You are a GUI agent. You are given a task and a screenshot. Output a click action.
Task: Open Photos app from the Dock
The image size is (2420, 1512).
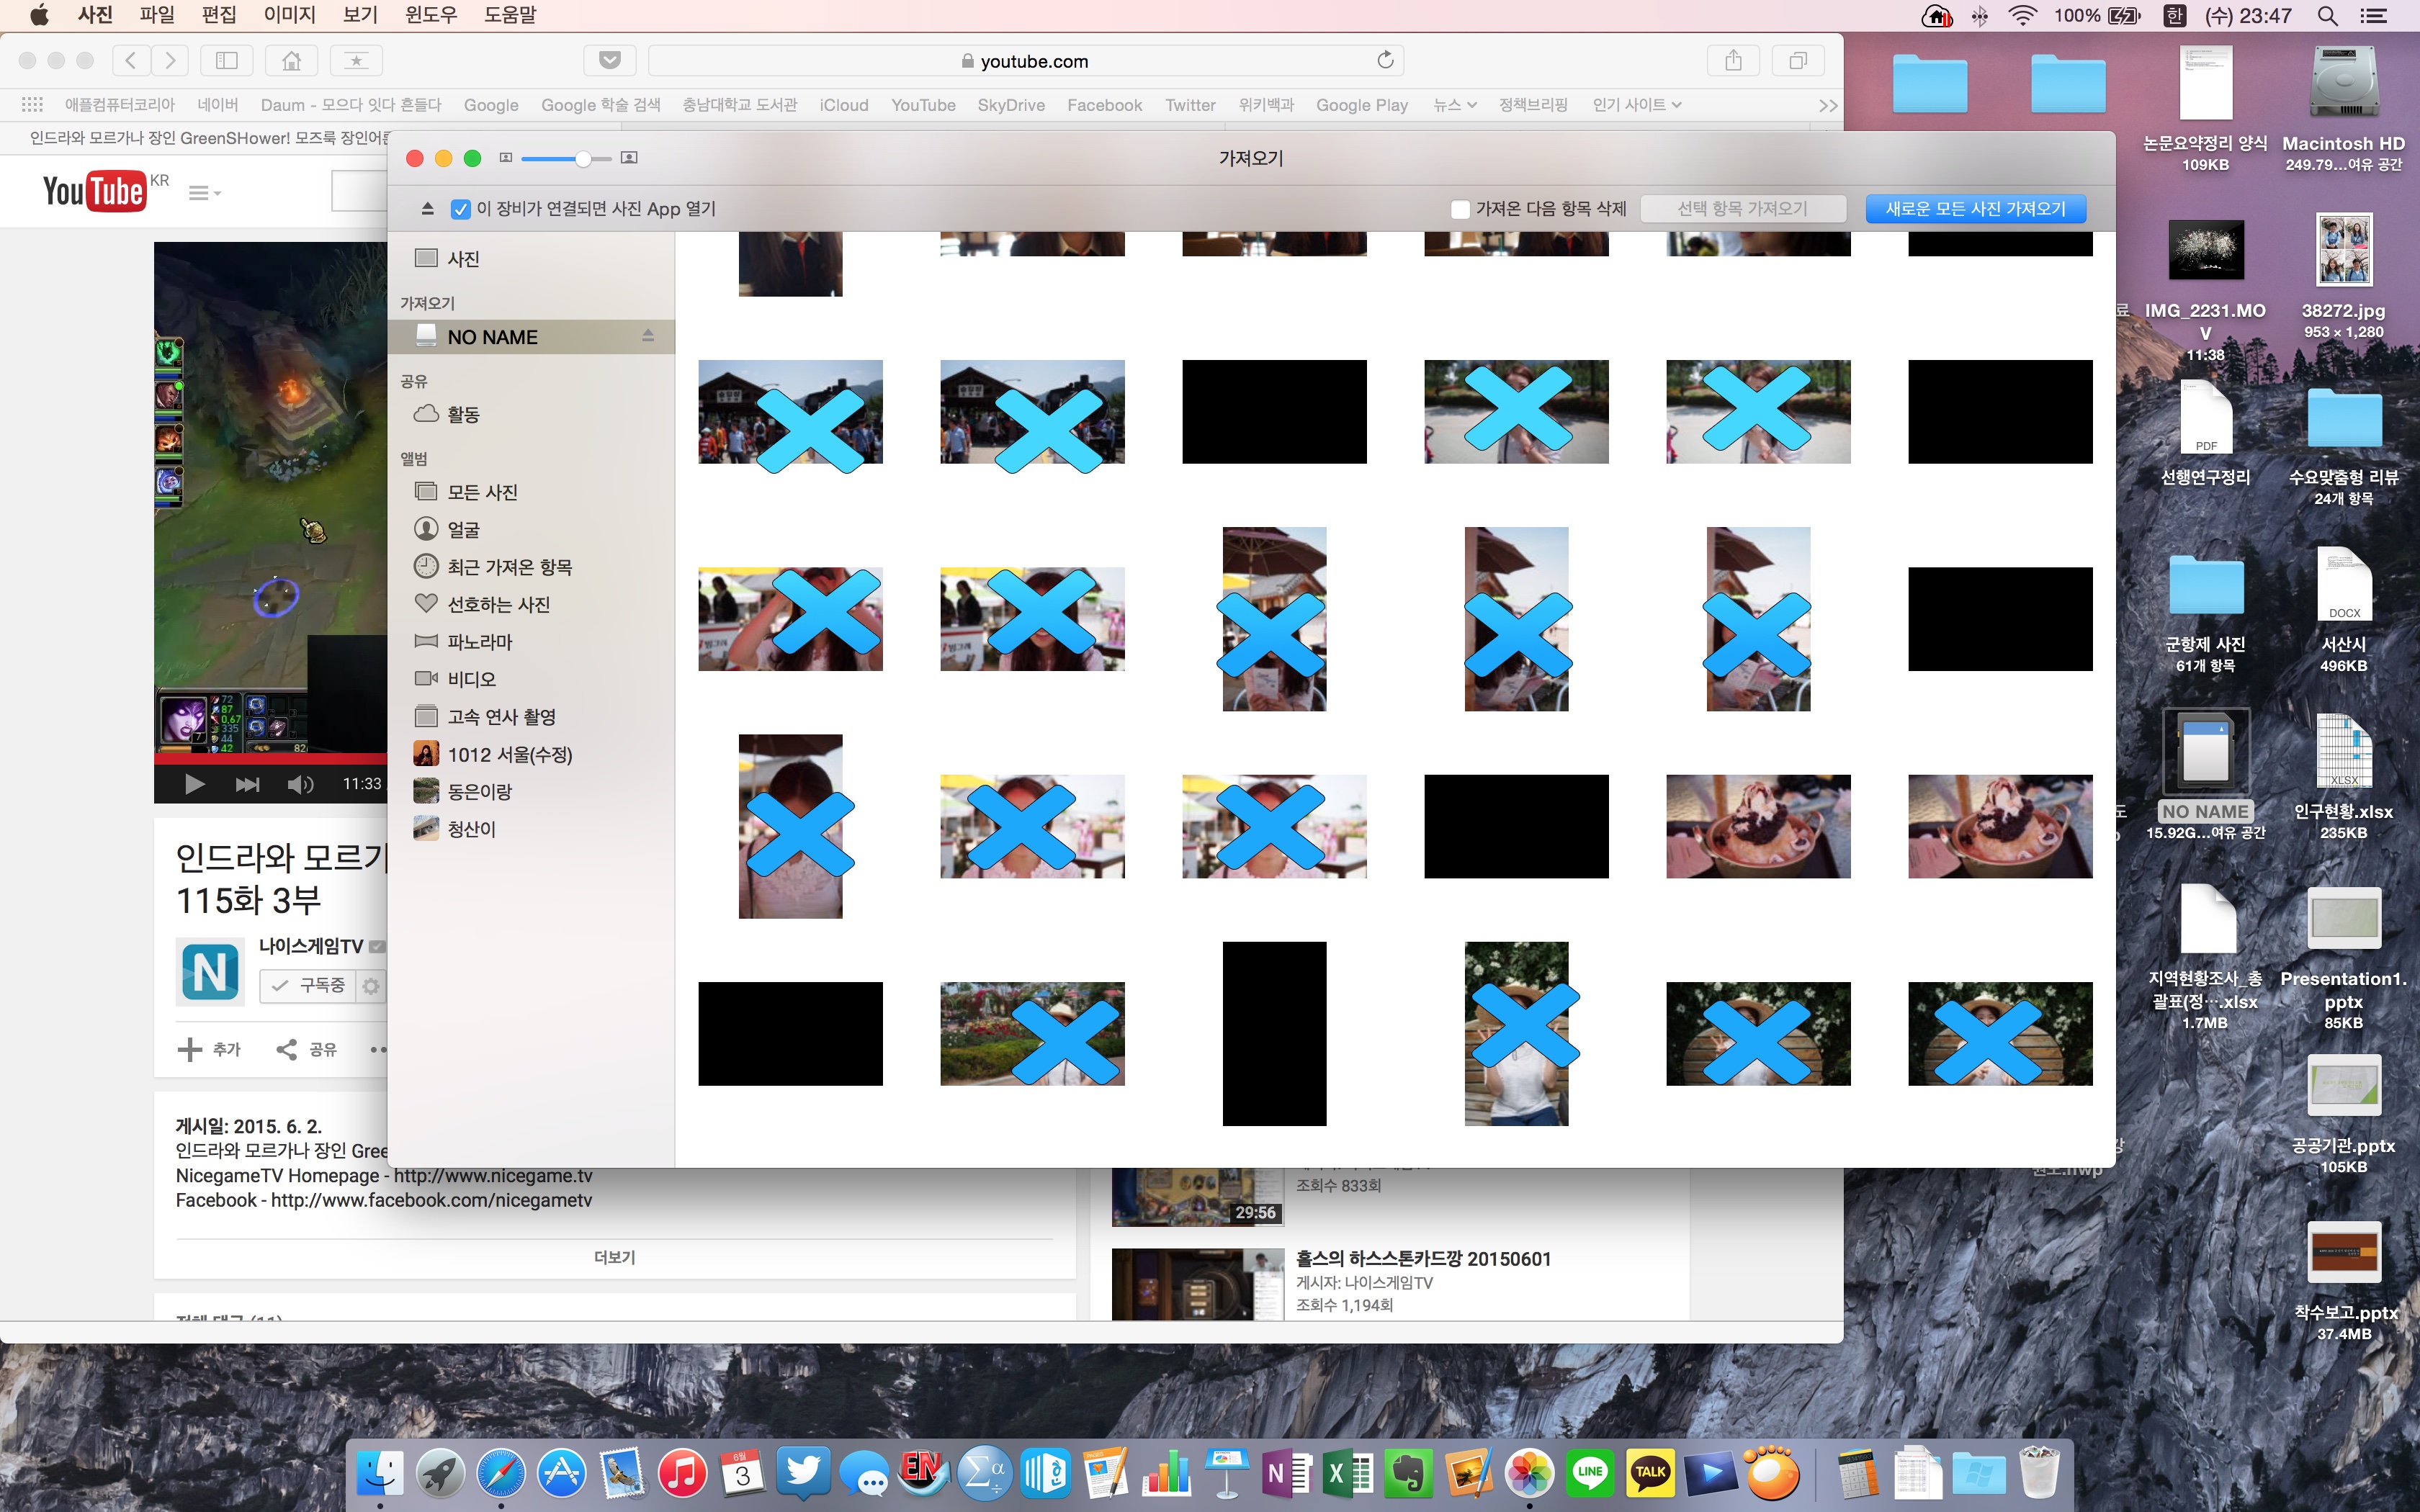coord(1530,1473)
